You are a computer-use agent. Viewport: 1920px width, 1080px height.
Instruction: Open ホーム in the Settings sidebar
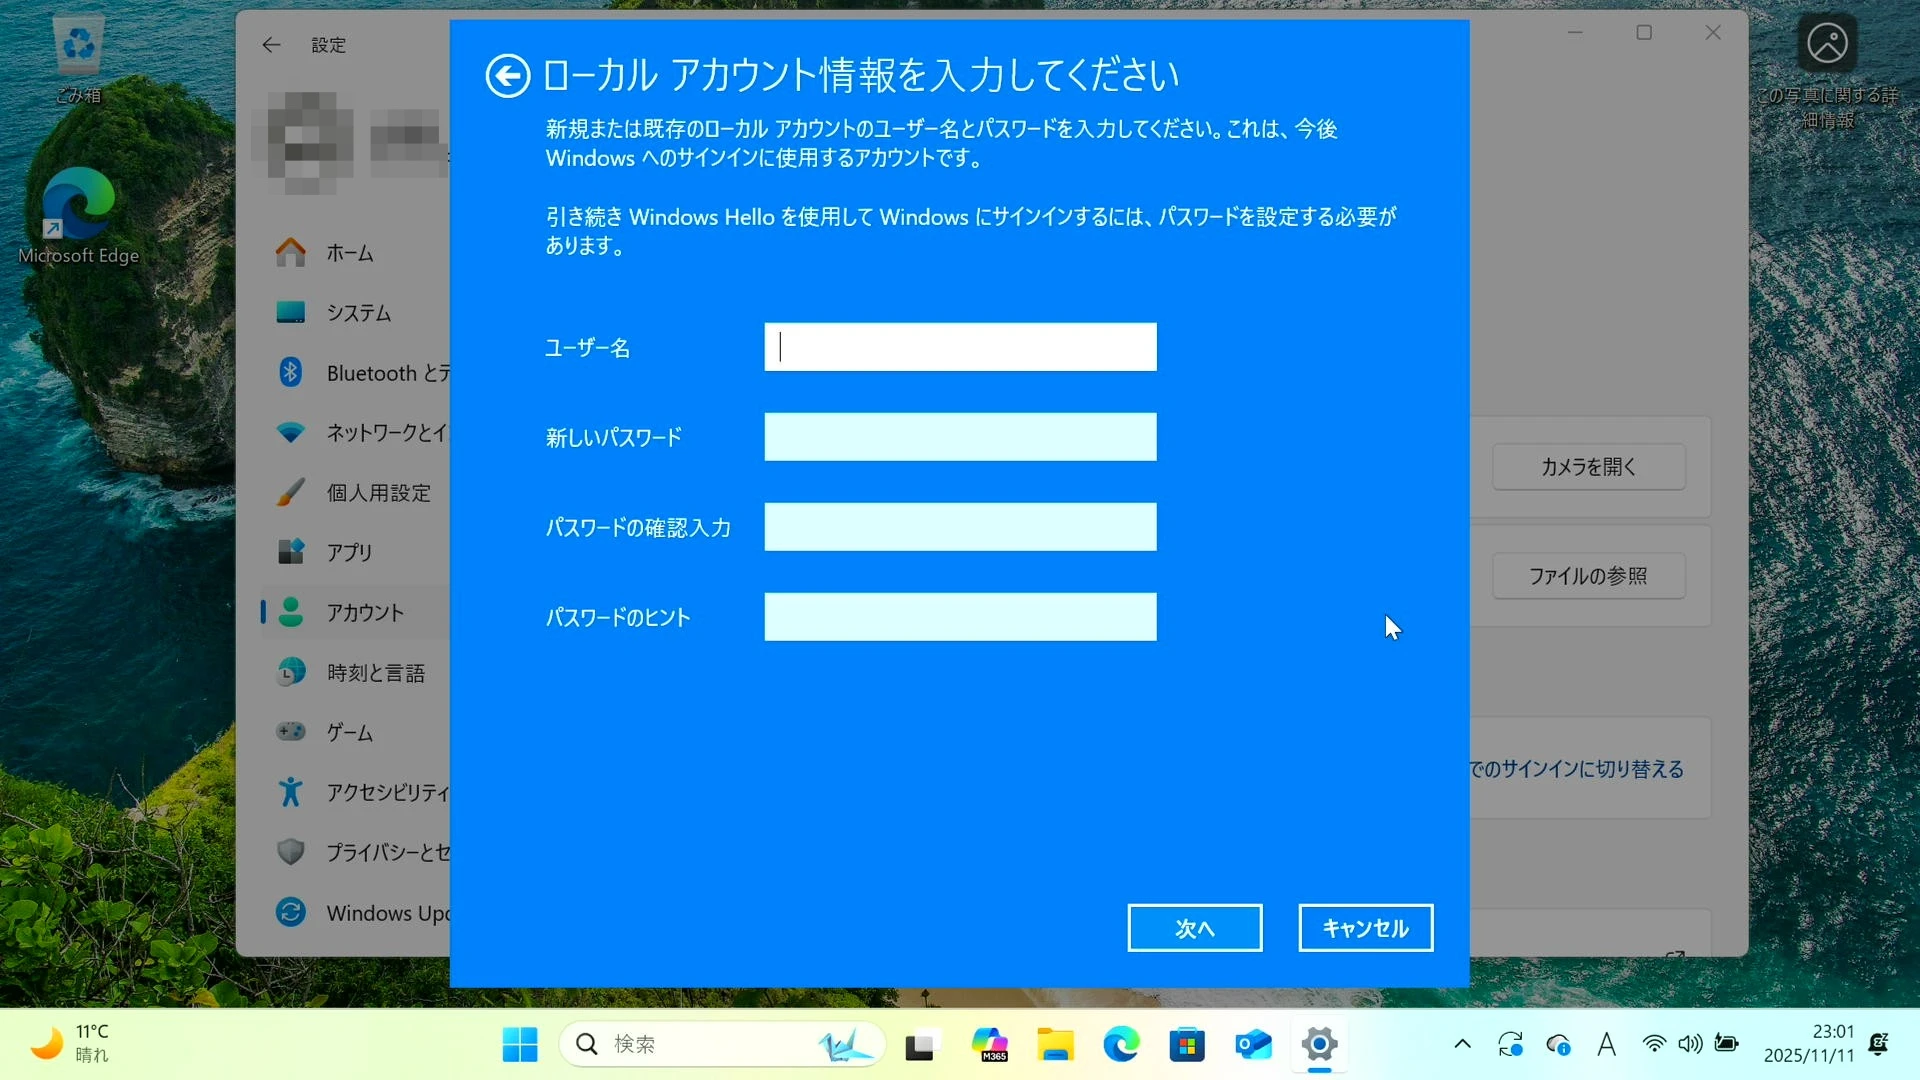pyautogui.click(x=349, y=253)
